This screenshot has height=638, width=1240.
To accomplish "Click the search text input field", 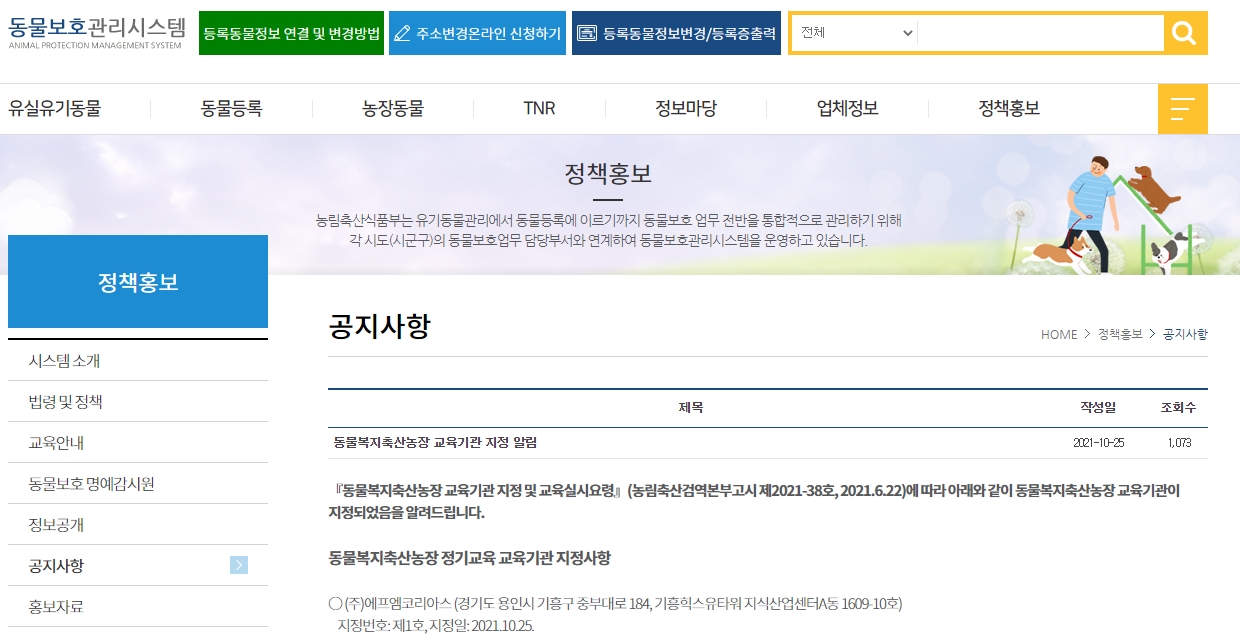I will pyautogui.click(x=1040, y=33).
